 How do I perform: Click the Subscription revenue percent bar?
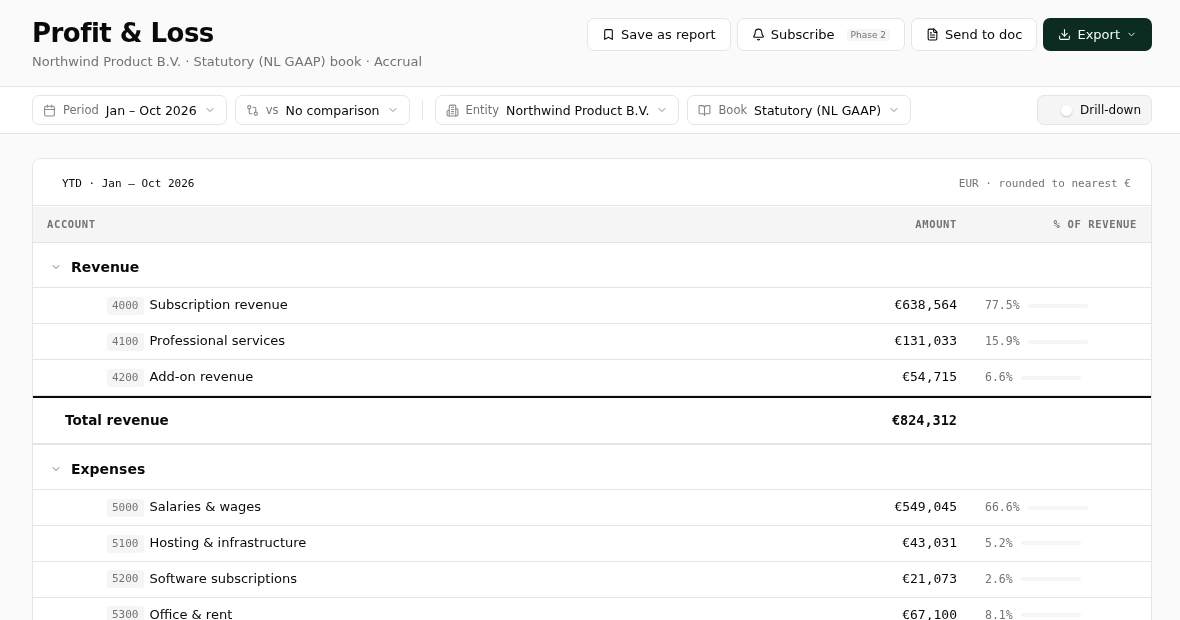1057,305
